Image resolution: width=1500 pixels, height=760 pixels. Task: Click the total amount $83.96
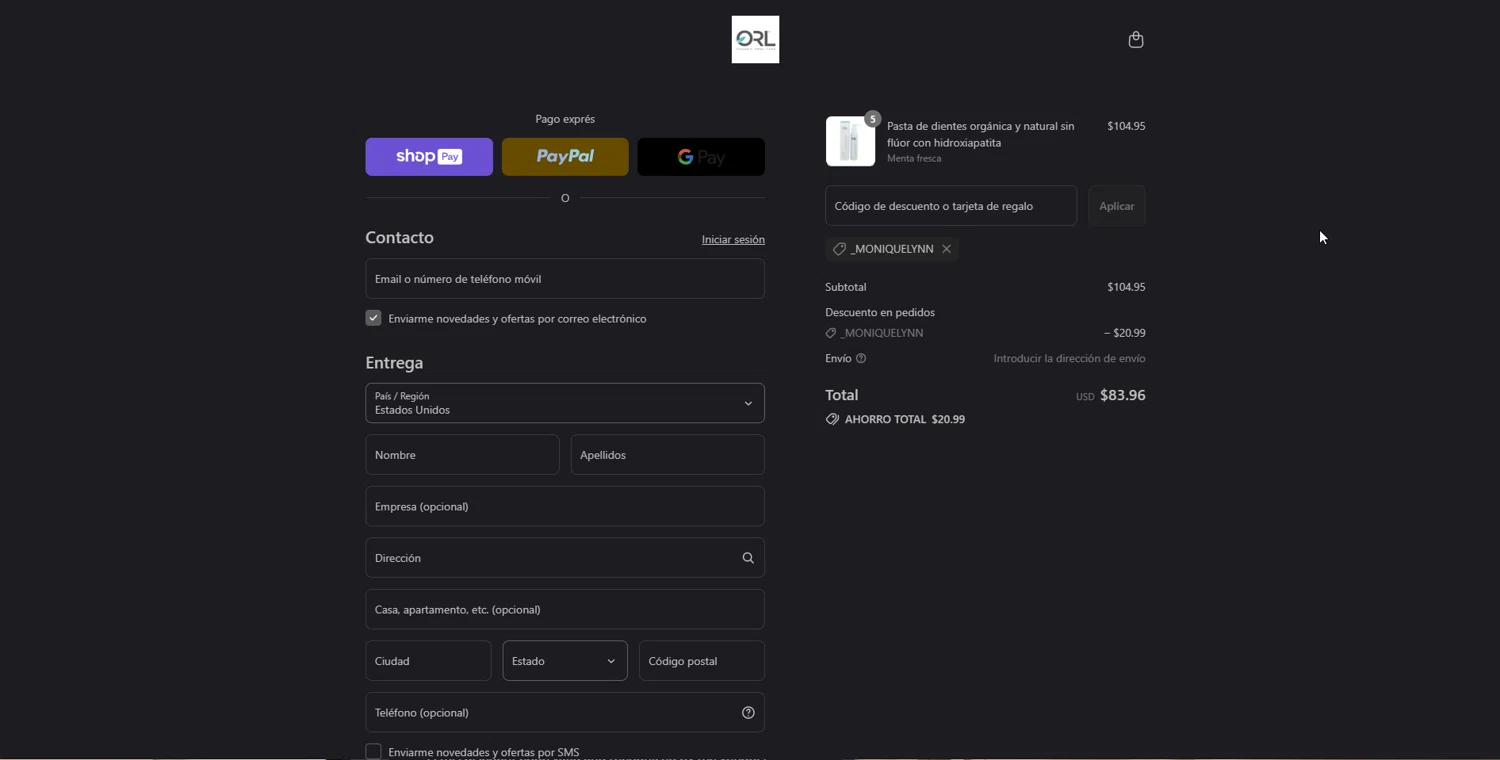[x=1123, y=395]
